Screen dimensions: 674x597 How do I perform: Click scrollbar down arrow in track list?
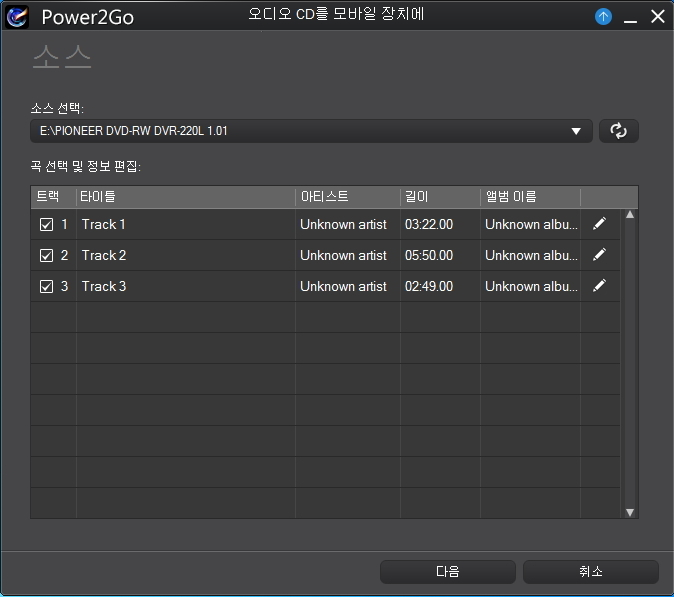click(x=630, y=512)
